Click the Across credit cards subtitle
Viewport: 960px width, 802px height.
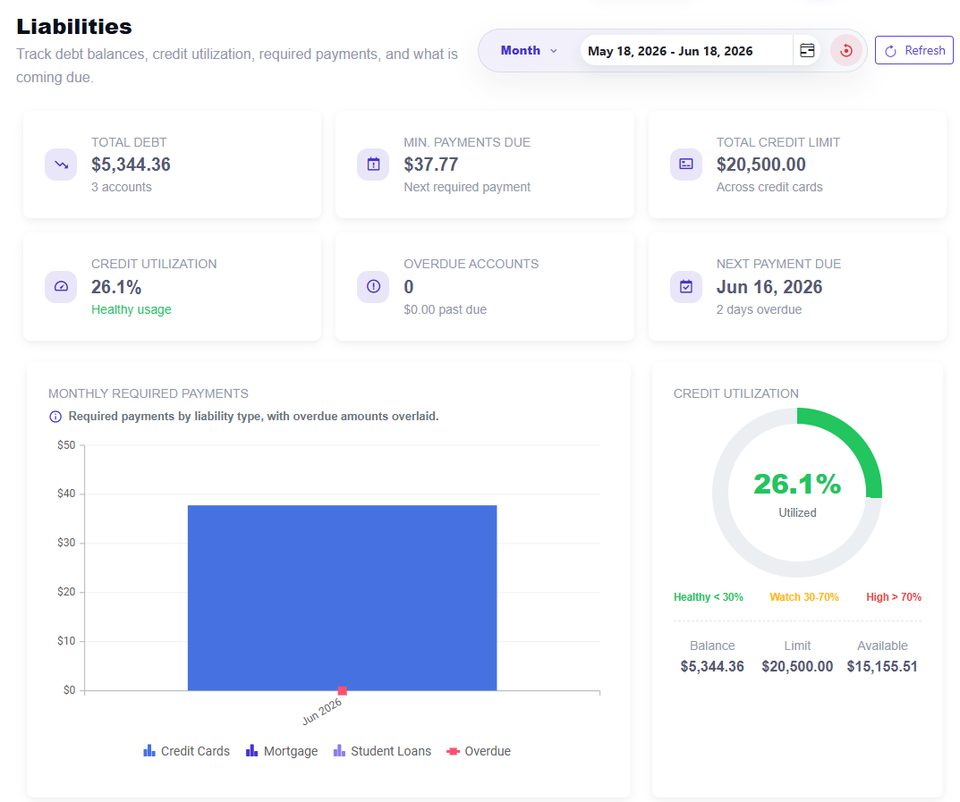[x=770, y=187]
